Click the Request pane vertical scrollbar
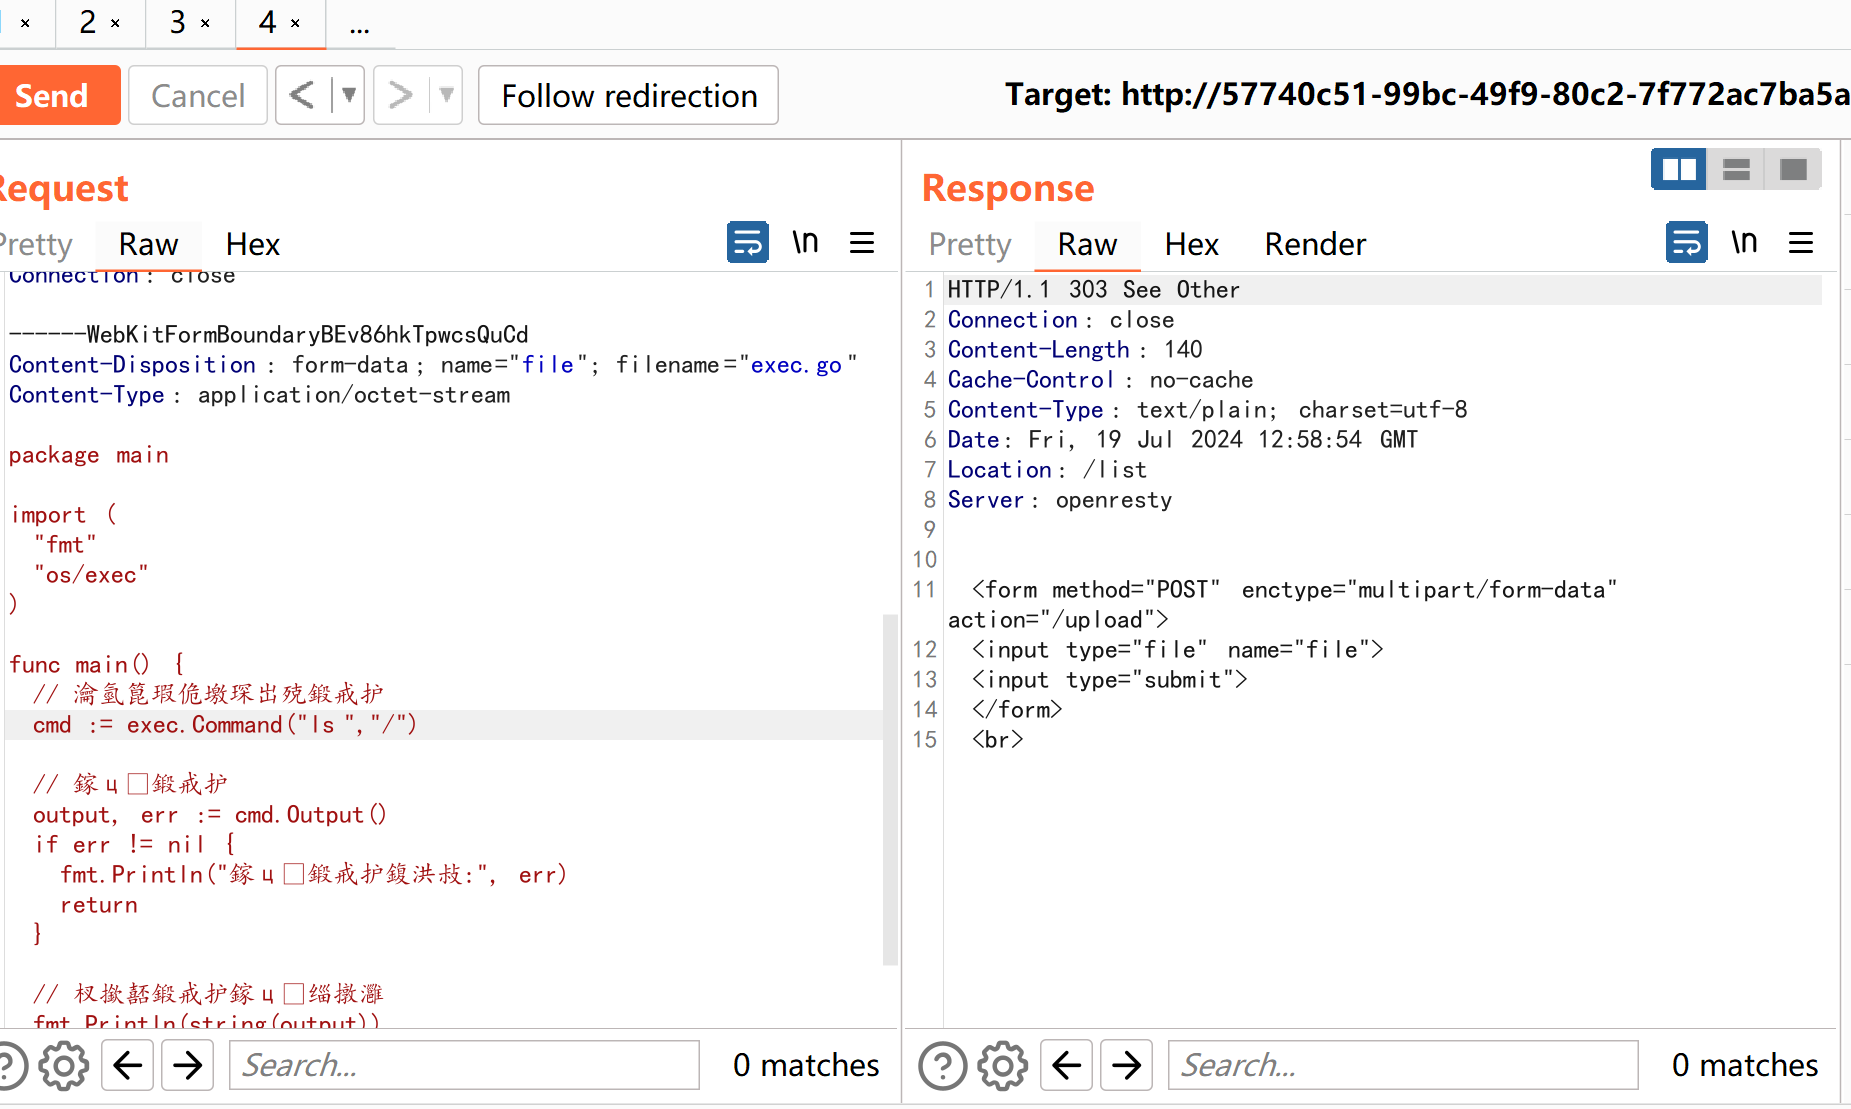Image resolution: width=1851 pixels, height=1109 pixels. pos(890,789)
